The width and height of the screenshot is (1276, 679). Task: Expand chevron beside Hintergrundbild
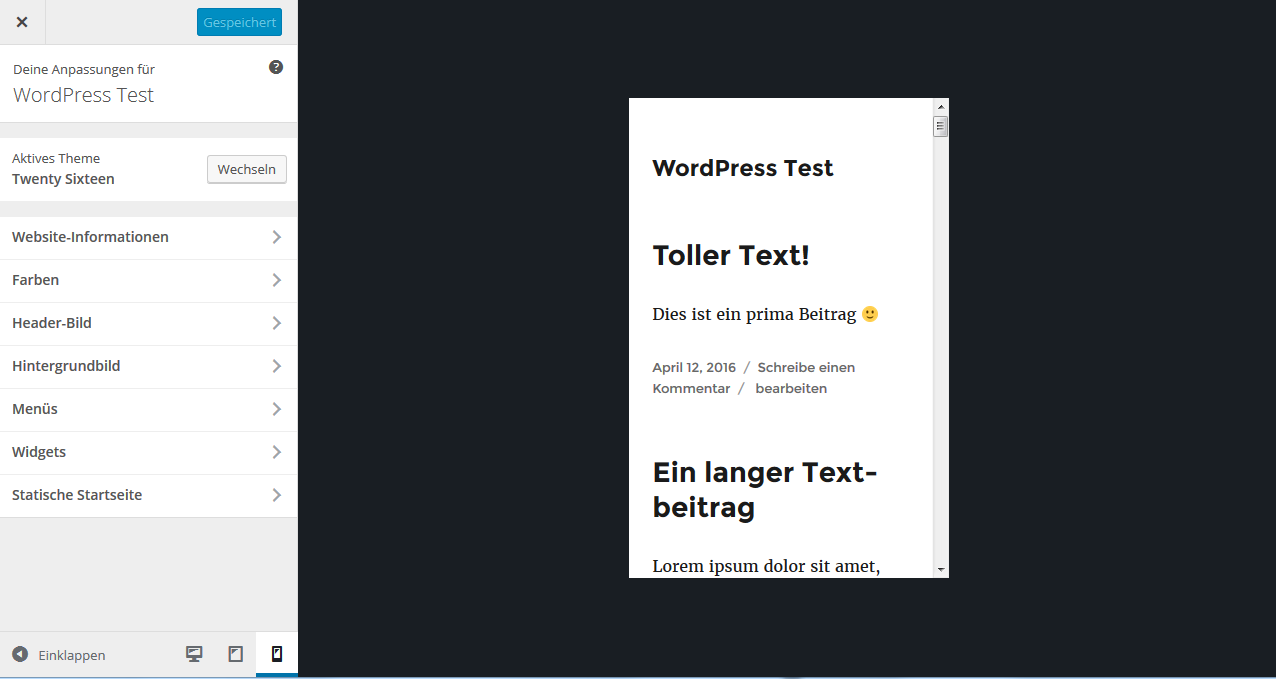(x=277, y=366)
